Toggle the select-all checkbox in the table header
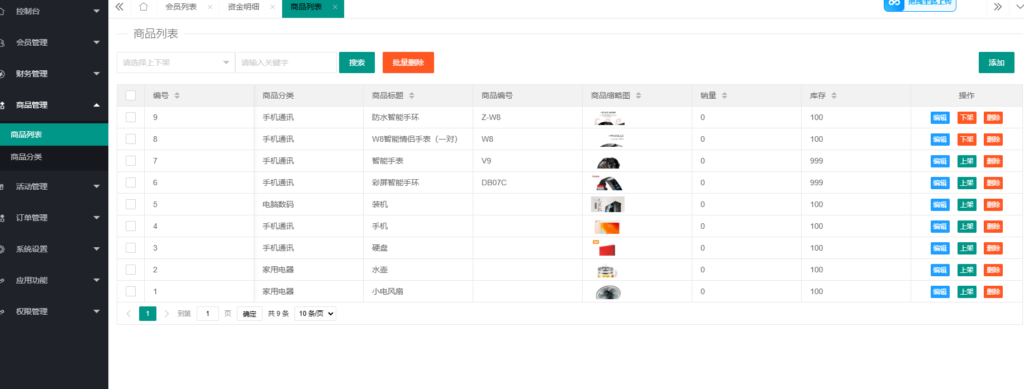The image size is (1024, 389). point(131,95)
